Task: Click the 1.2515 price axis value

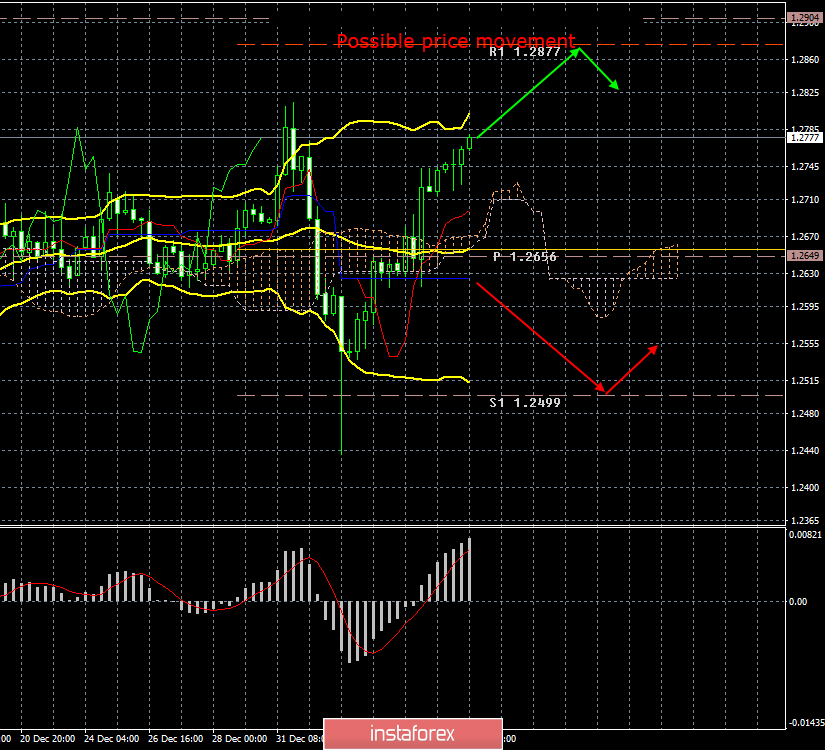Action: click(x=805, y=381)
